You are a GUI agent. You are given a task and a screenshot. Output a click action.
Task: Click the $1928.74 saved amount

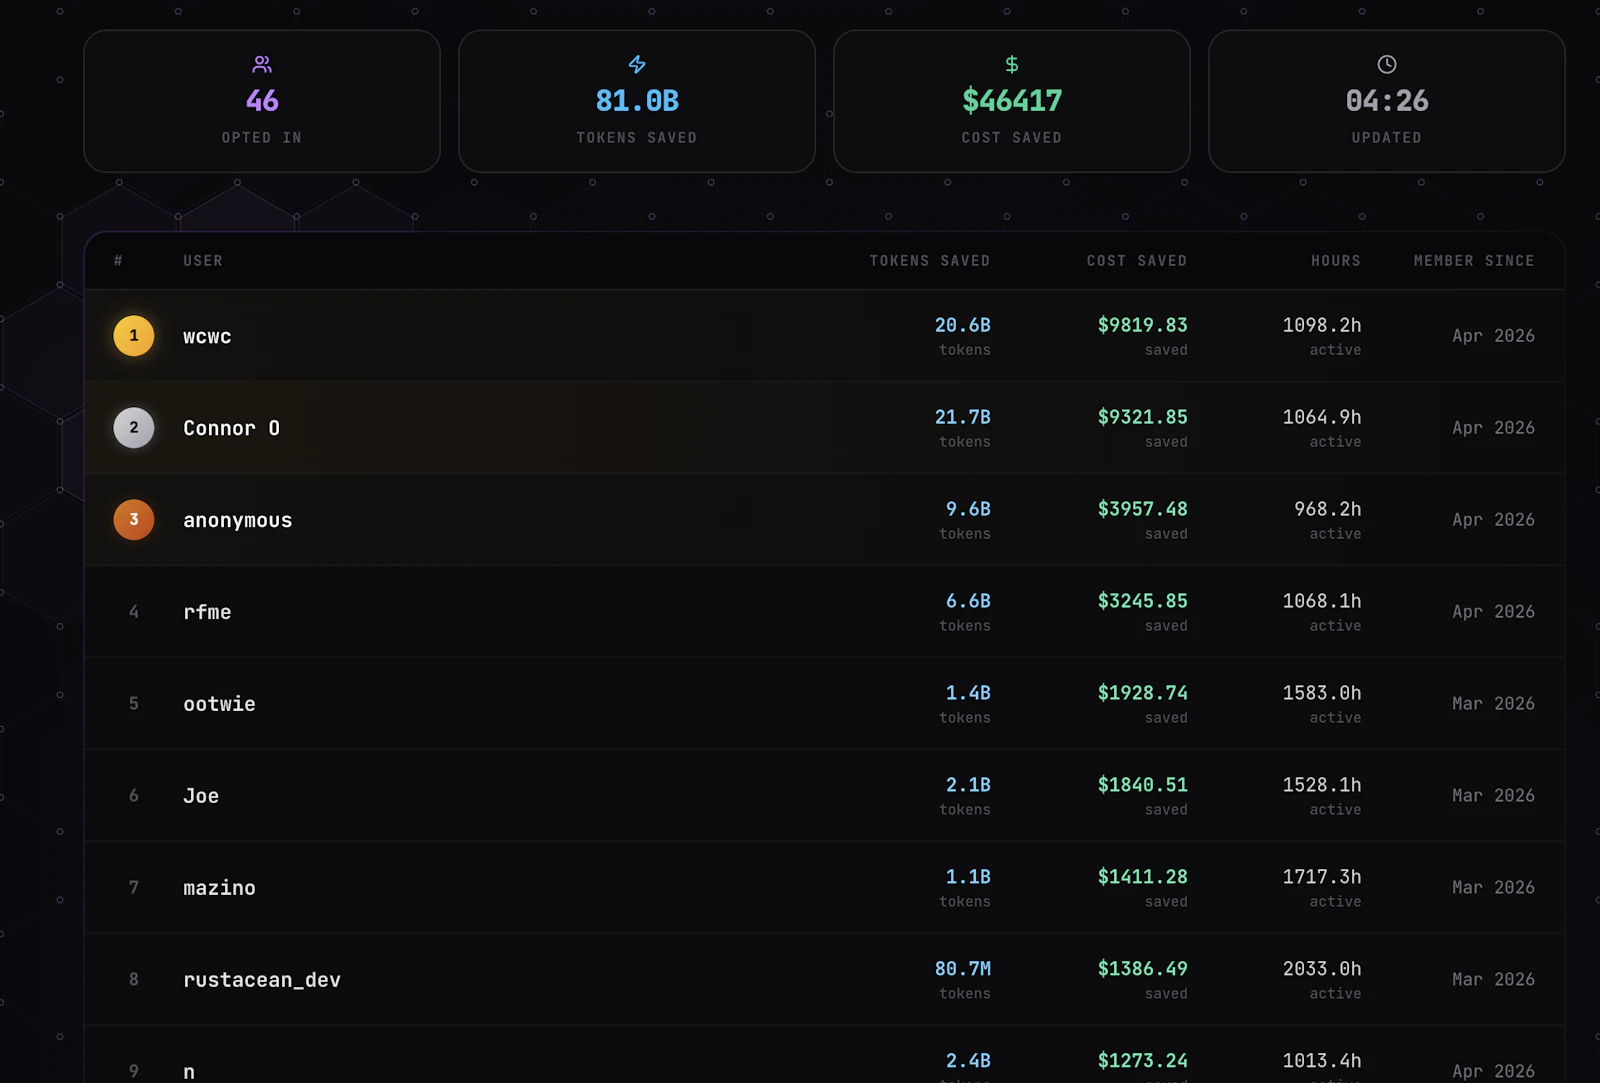tap(1143, 693)
